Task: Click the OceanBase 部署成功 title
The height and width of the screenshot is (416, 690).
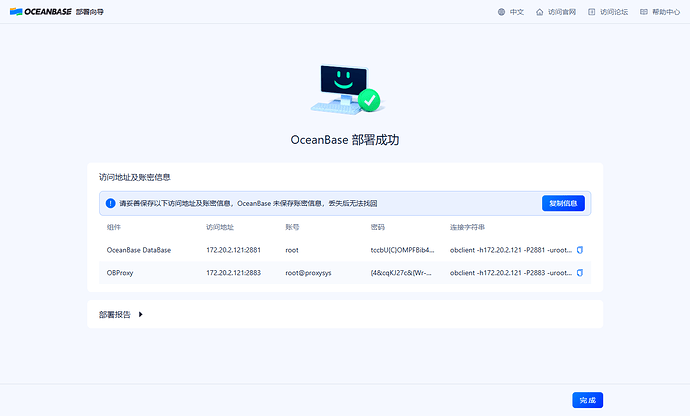Action: point(345,140)
